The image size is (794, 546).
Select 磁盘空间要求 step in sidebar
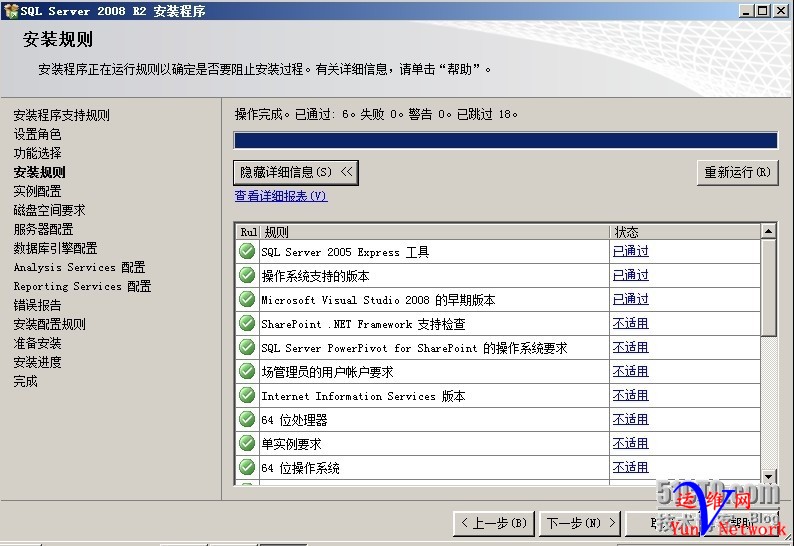[x=49, y=210]
